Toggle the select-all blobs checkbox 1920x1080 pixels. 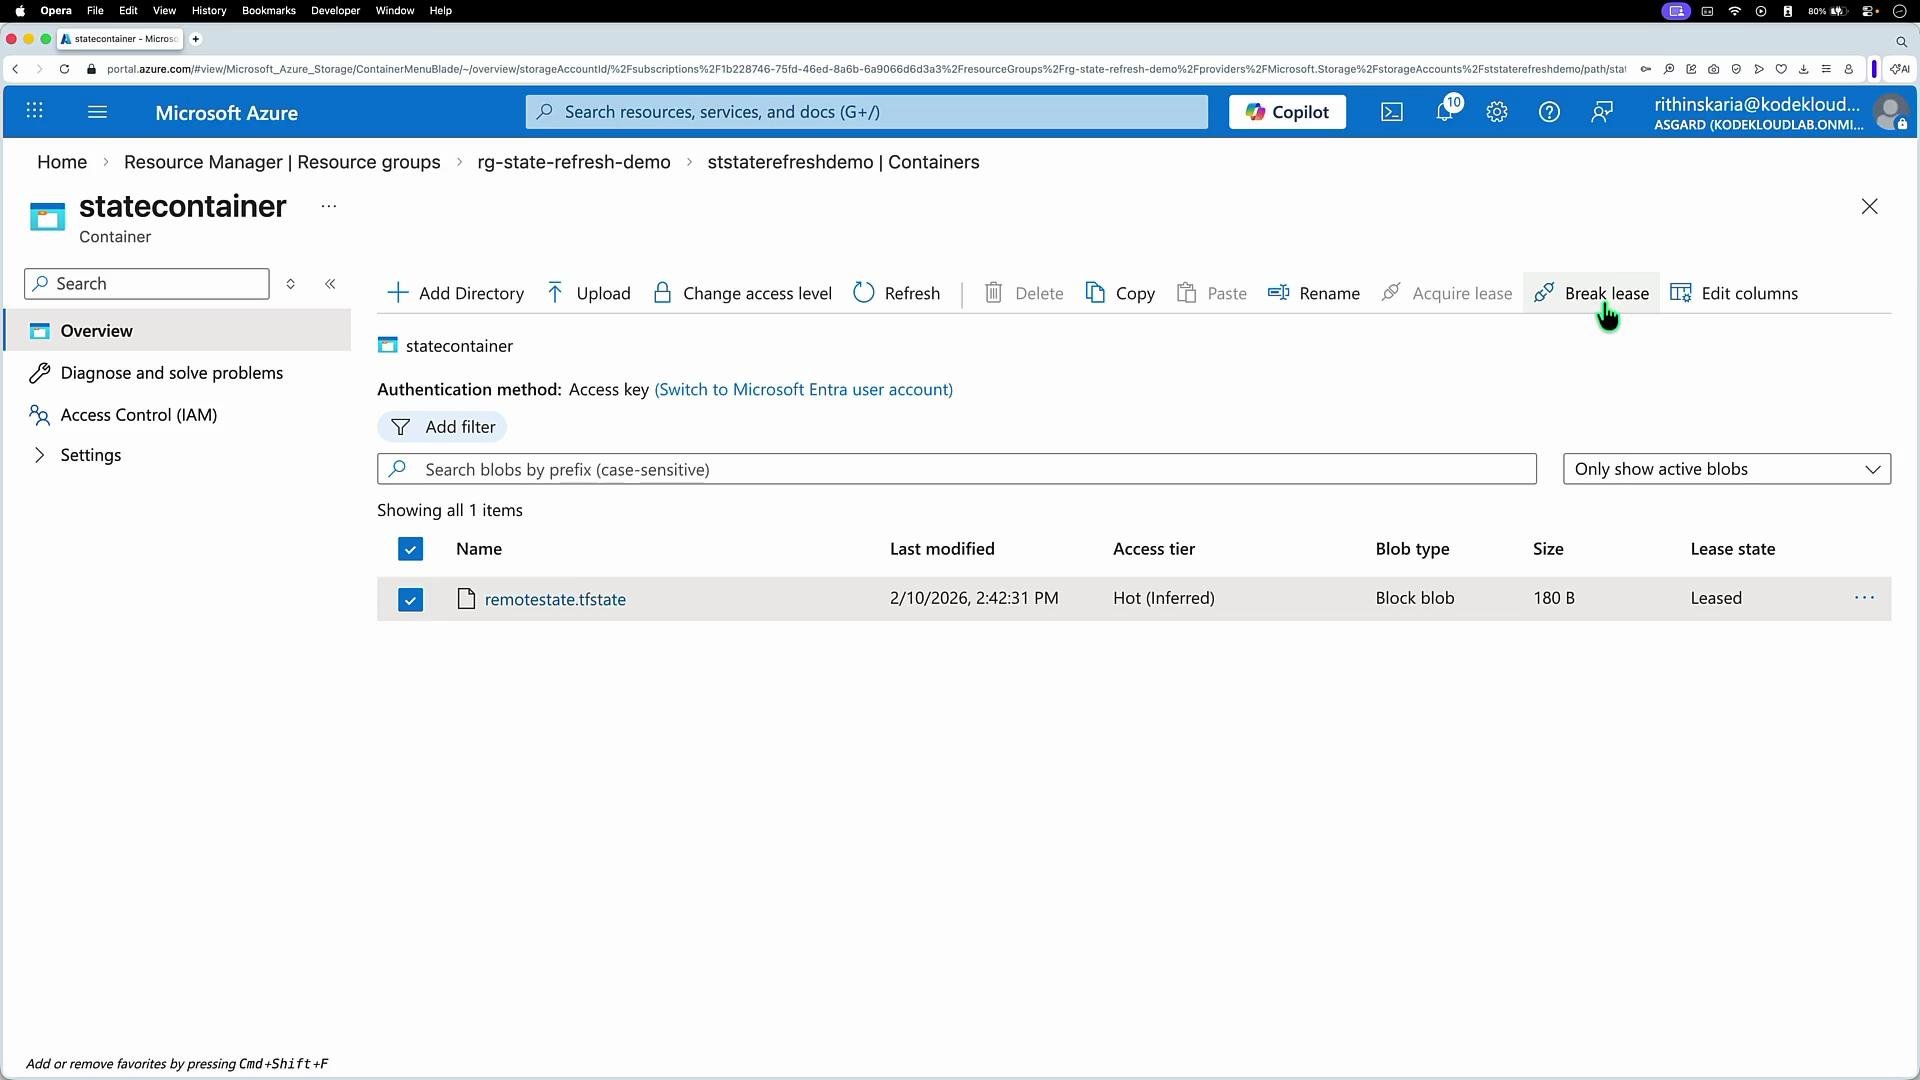[410, 549]
